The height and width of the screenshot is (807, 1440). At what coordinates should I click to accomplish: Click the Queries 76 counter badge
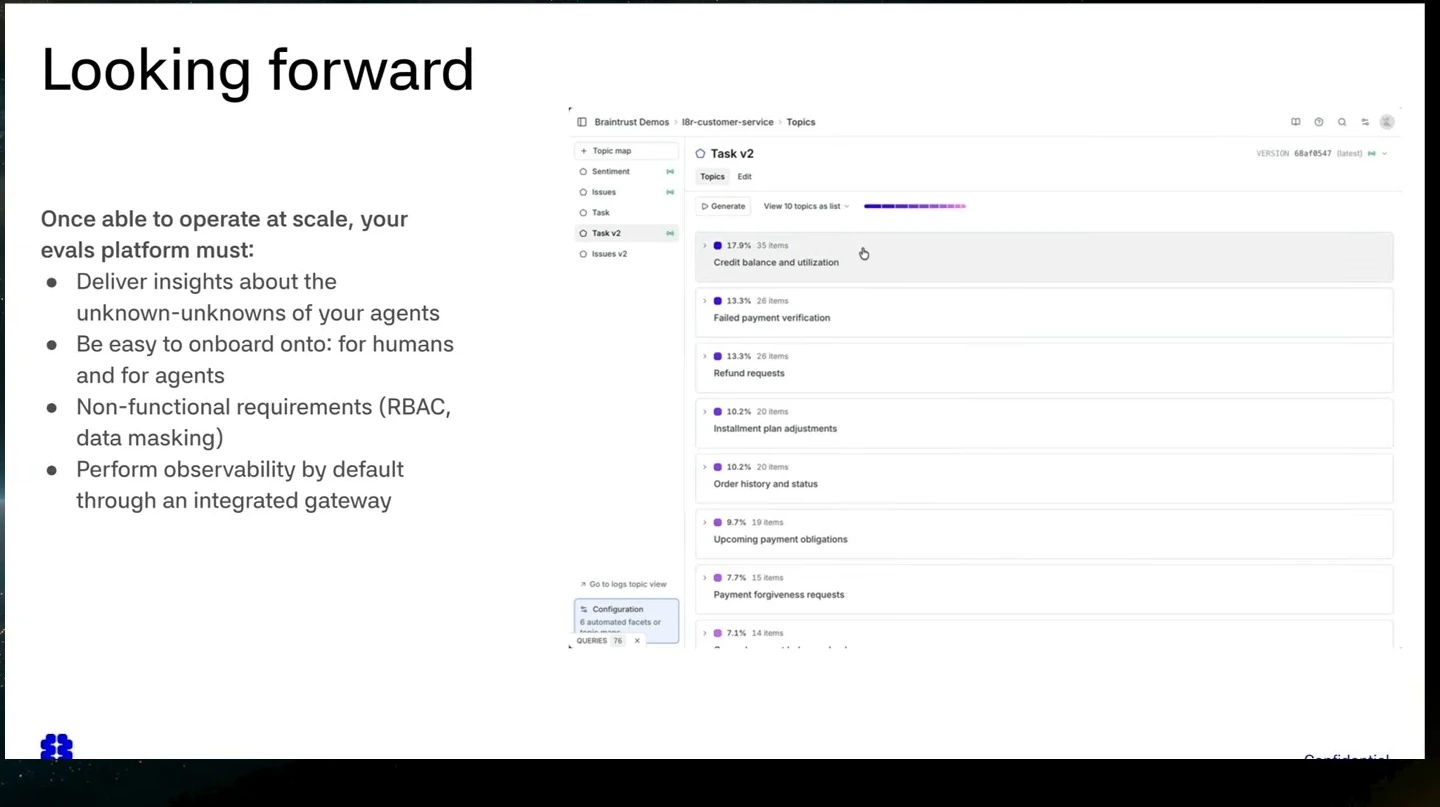pos(618,641)
